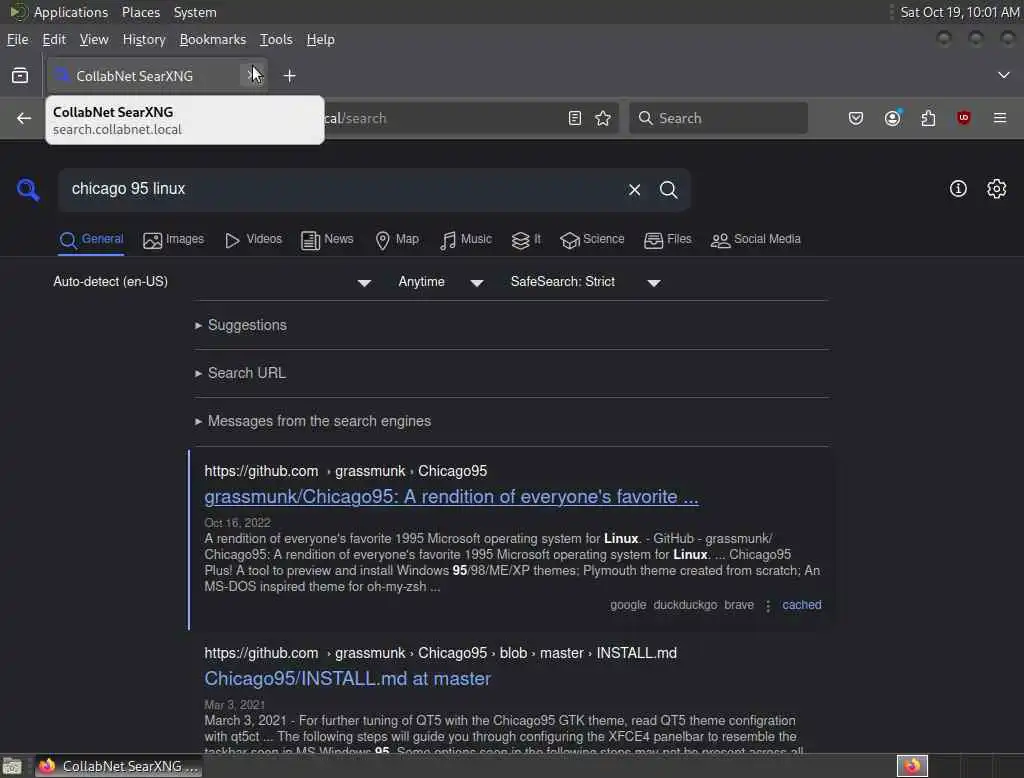The width and height of the screenshot is (1024, 778).
Task: Open the extensions puzzle icon
Action: tap(928, 118)
